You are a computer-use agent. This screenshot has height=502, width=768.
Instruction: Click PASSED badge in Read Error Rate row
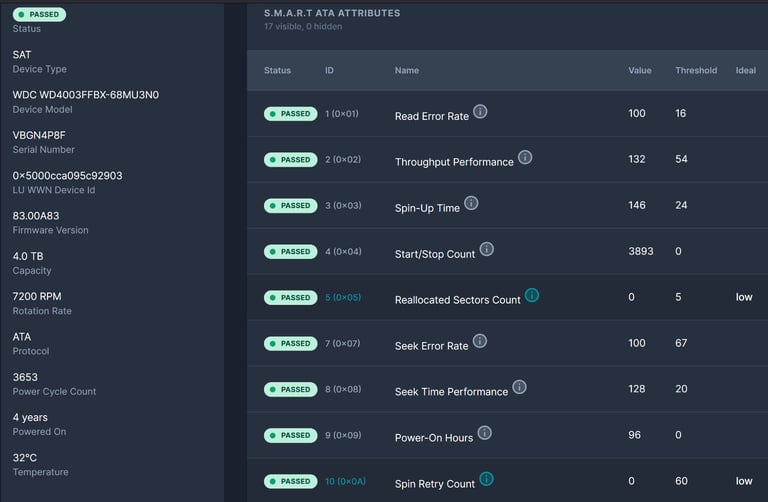point(290,114)
